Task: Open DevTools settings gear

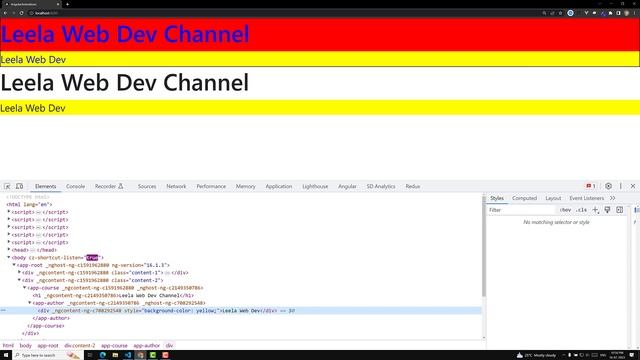Action: pos(608,186)
